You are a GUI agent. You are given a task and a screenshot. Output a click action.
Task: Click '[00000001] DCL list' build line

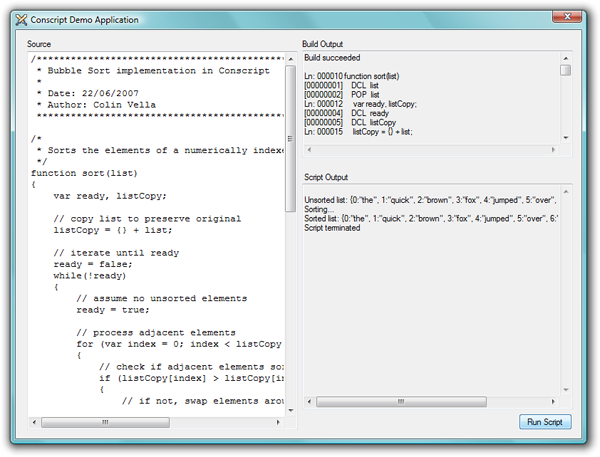click(341, 85)
